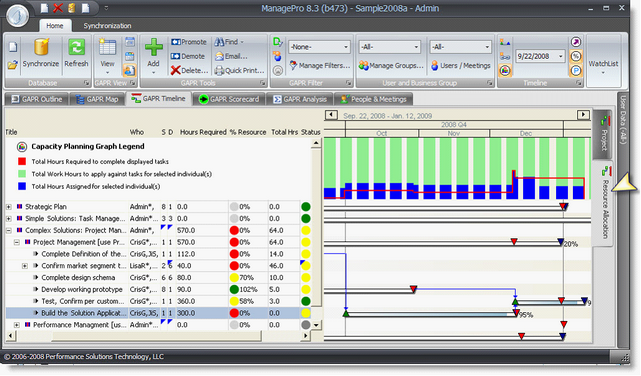Viewport: 641px width, 376px height.
Task: Open the Find binoculars dropdown
Action: 229,42
